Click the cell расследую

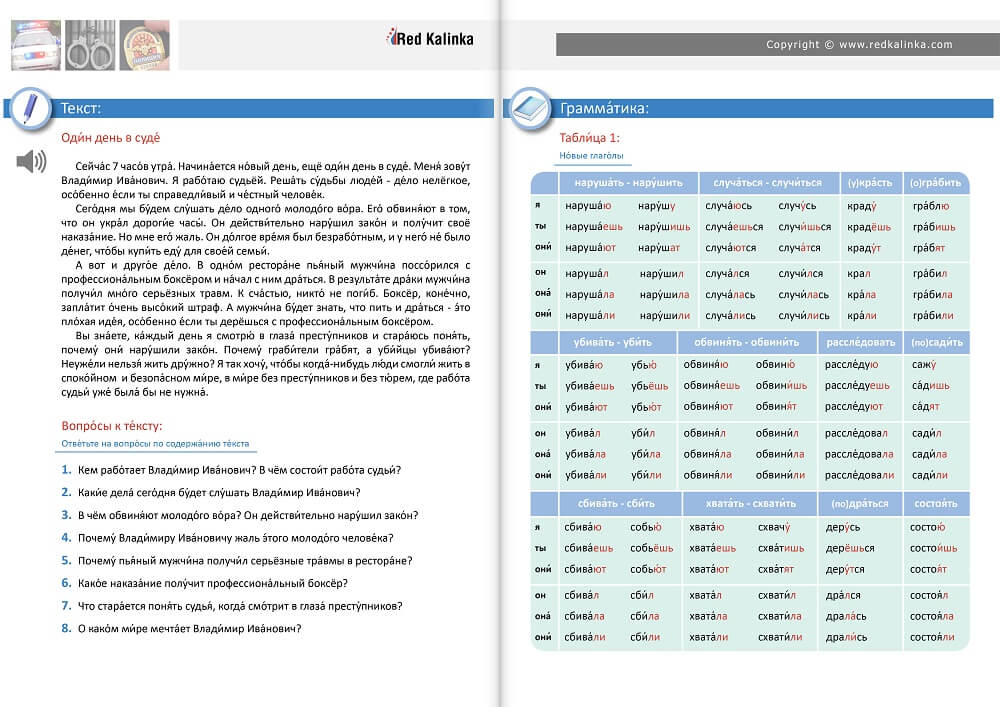pos(851,365)
